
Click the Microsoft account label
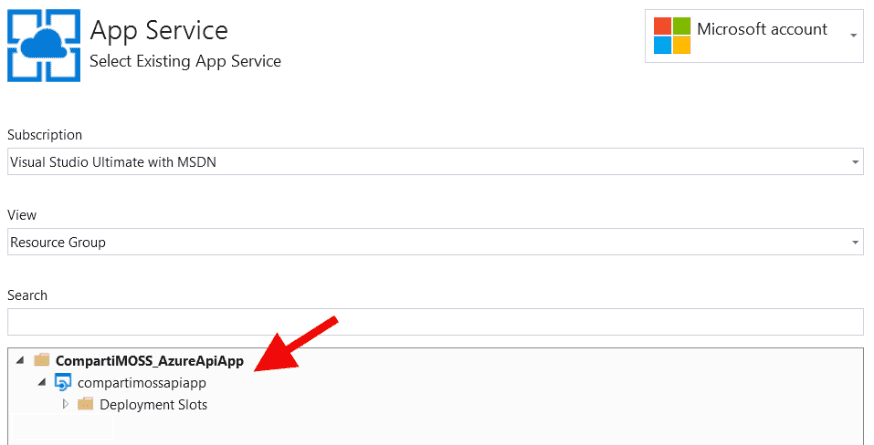[762, 29]
